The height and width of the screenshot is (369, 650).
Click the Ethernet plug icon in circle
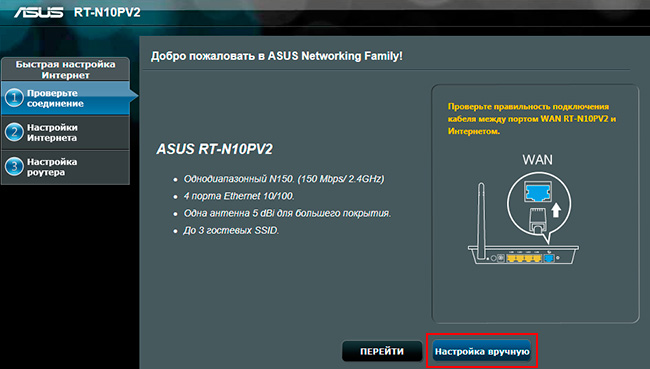coord(538,221)
